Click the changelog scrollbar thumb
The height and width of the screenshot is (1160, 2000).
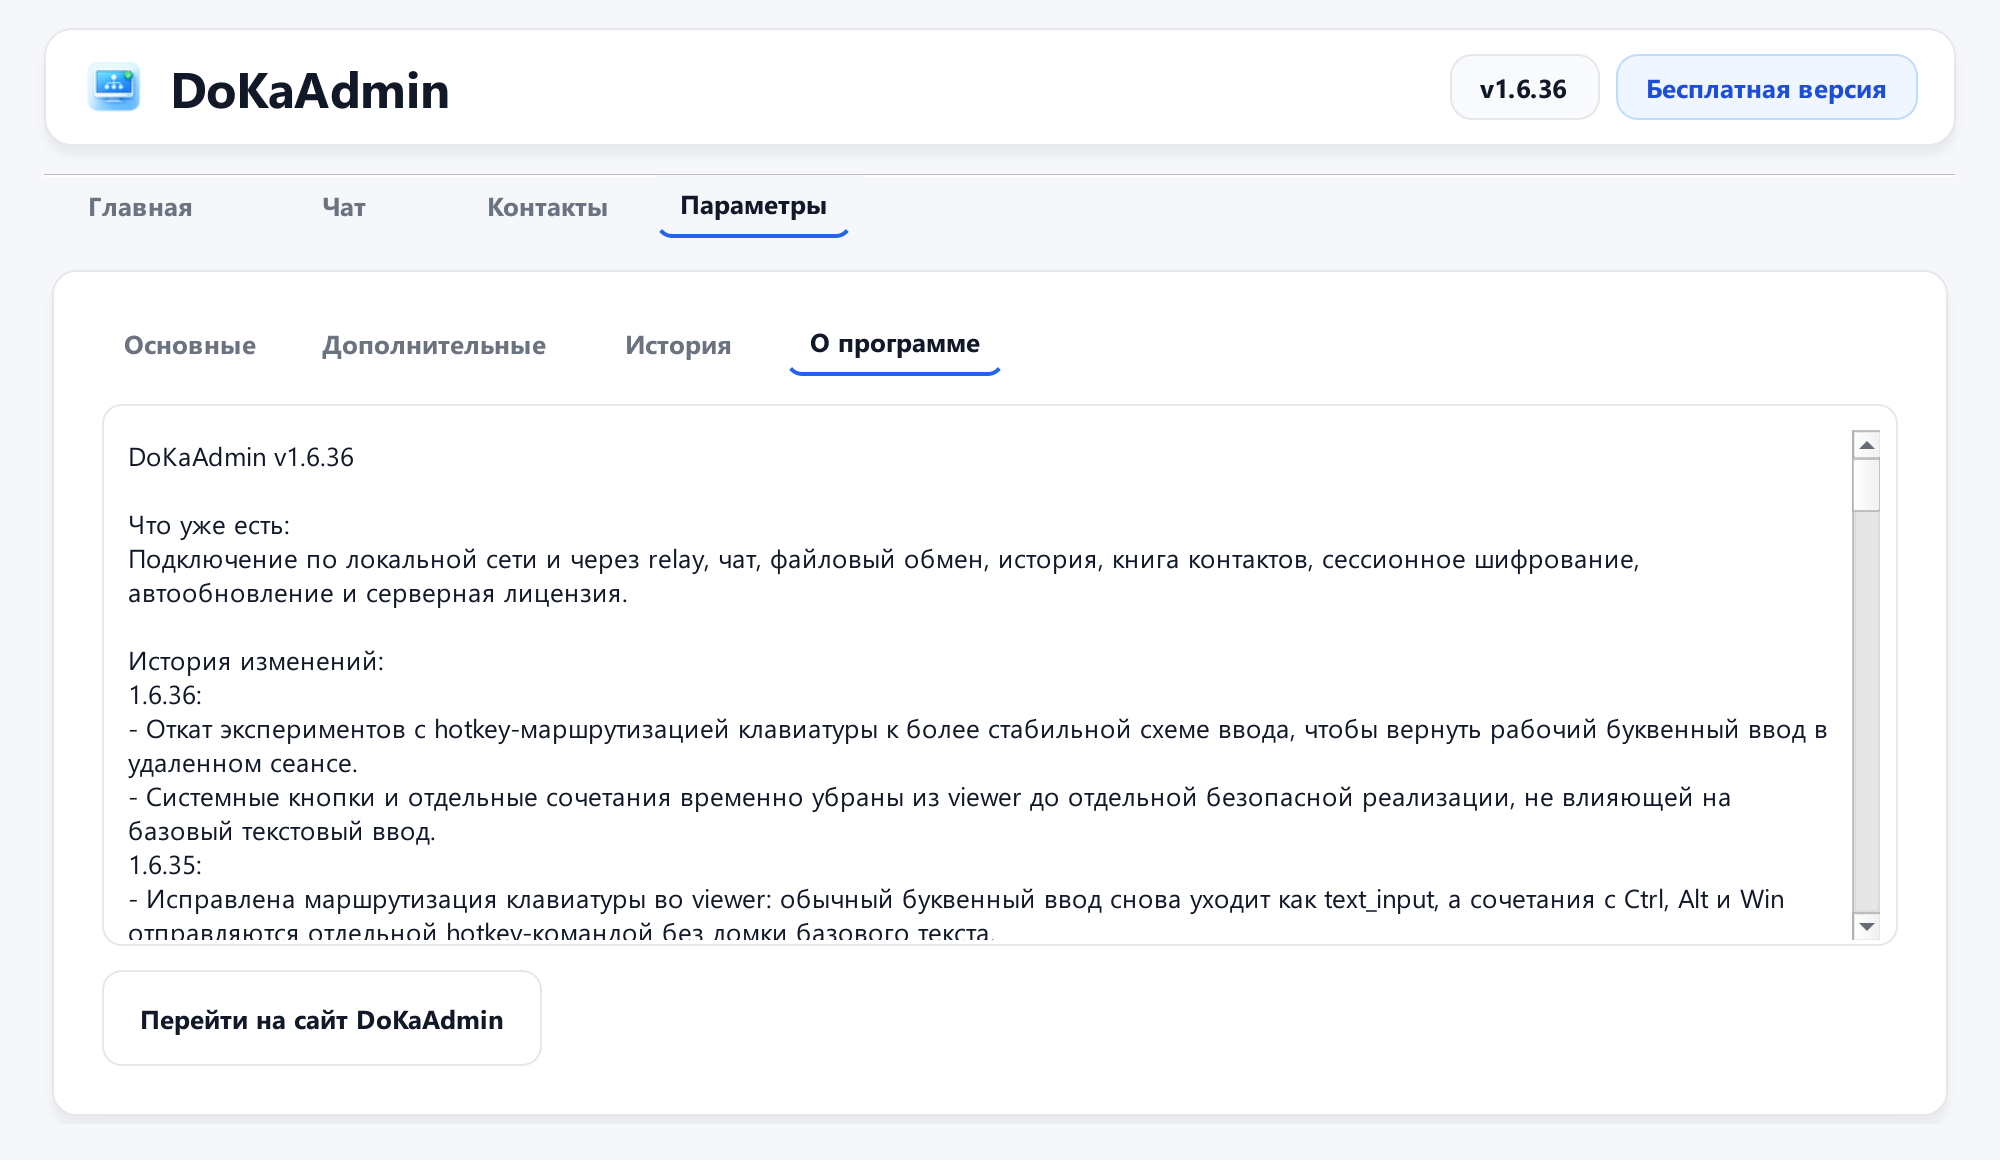click(x=1866, y=485)
